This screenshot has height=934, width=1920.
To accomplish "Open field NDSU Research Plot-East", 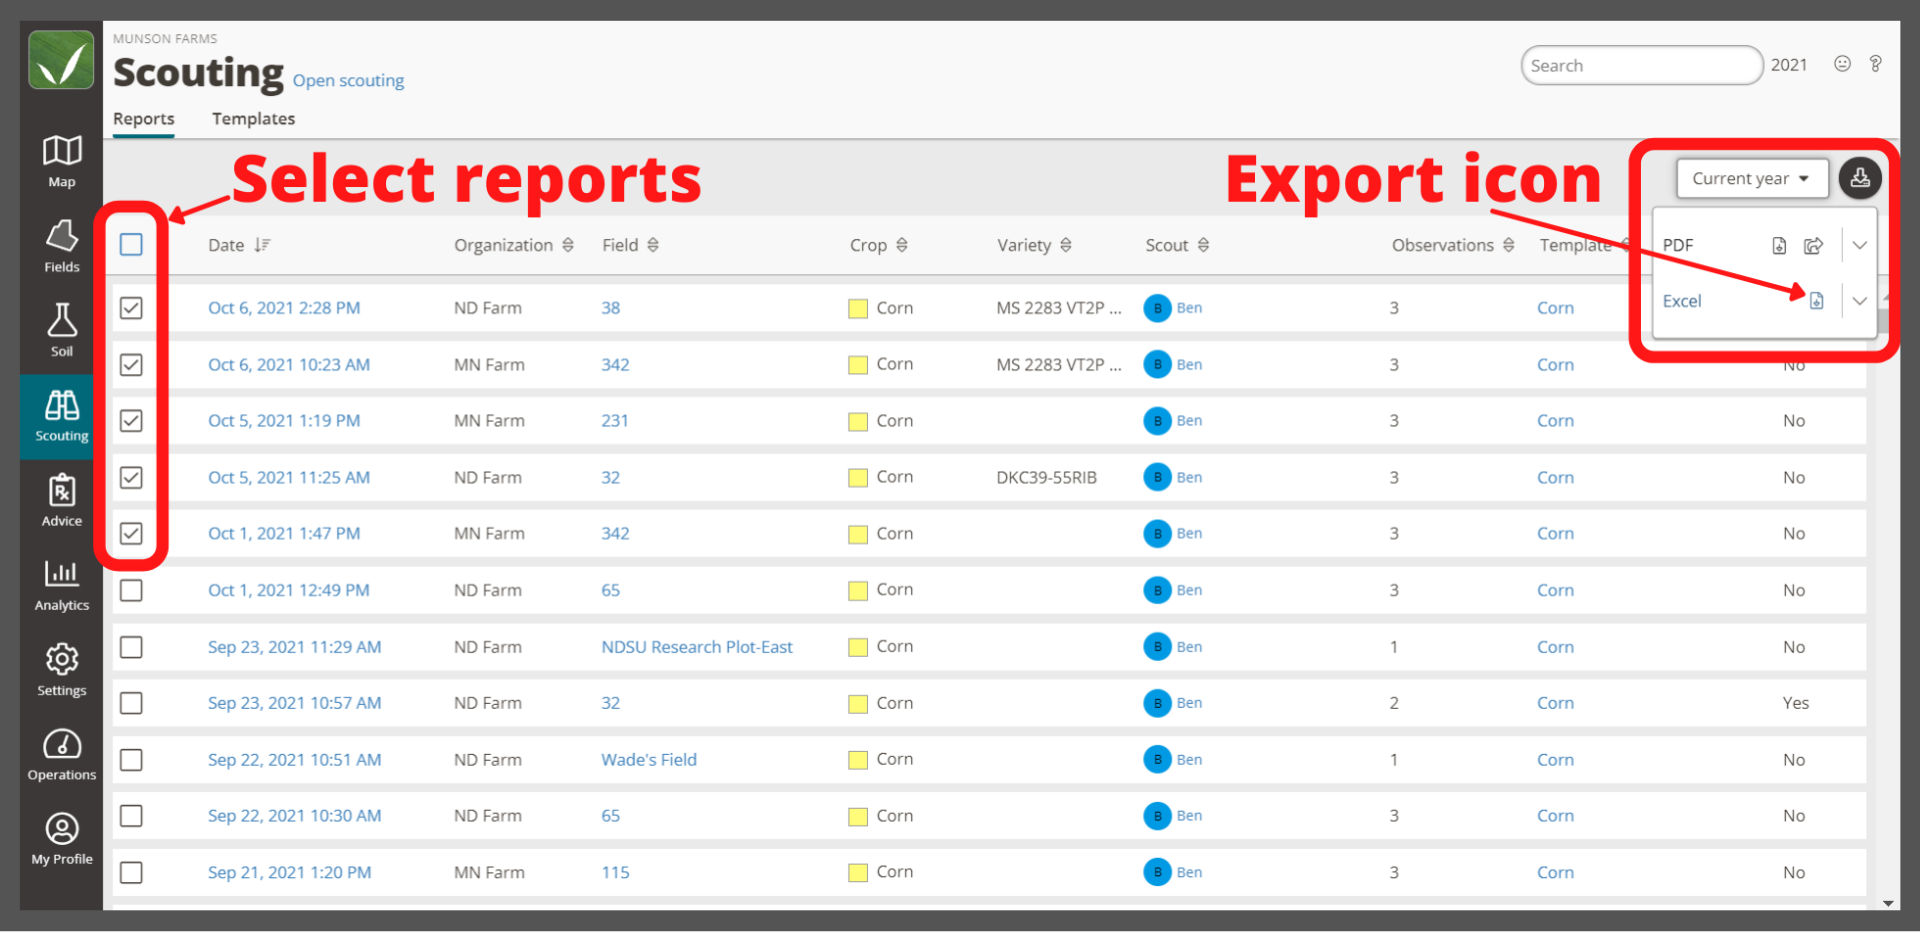I will click(x=697, y=647).
